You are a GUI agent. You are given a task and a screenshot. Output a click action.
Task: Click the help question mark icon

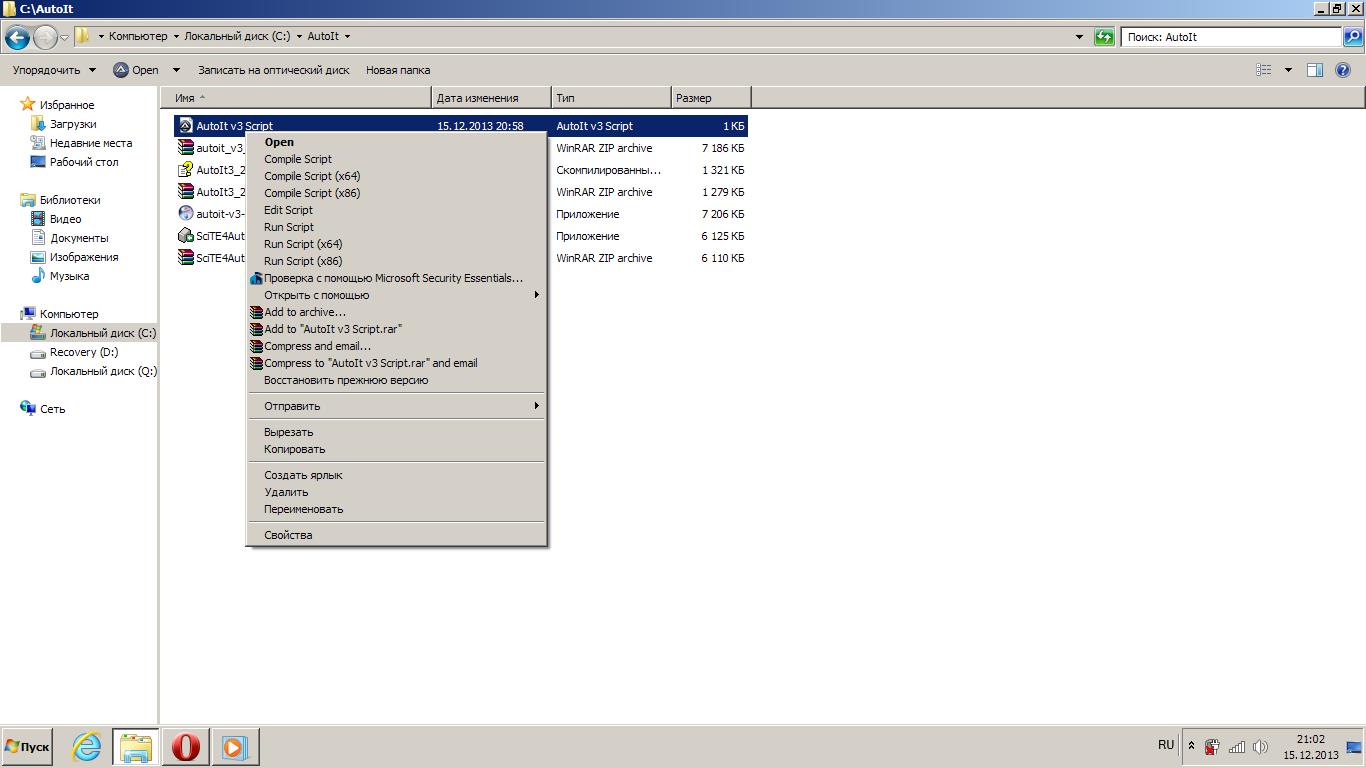point(1343,70)
